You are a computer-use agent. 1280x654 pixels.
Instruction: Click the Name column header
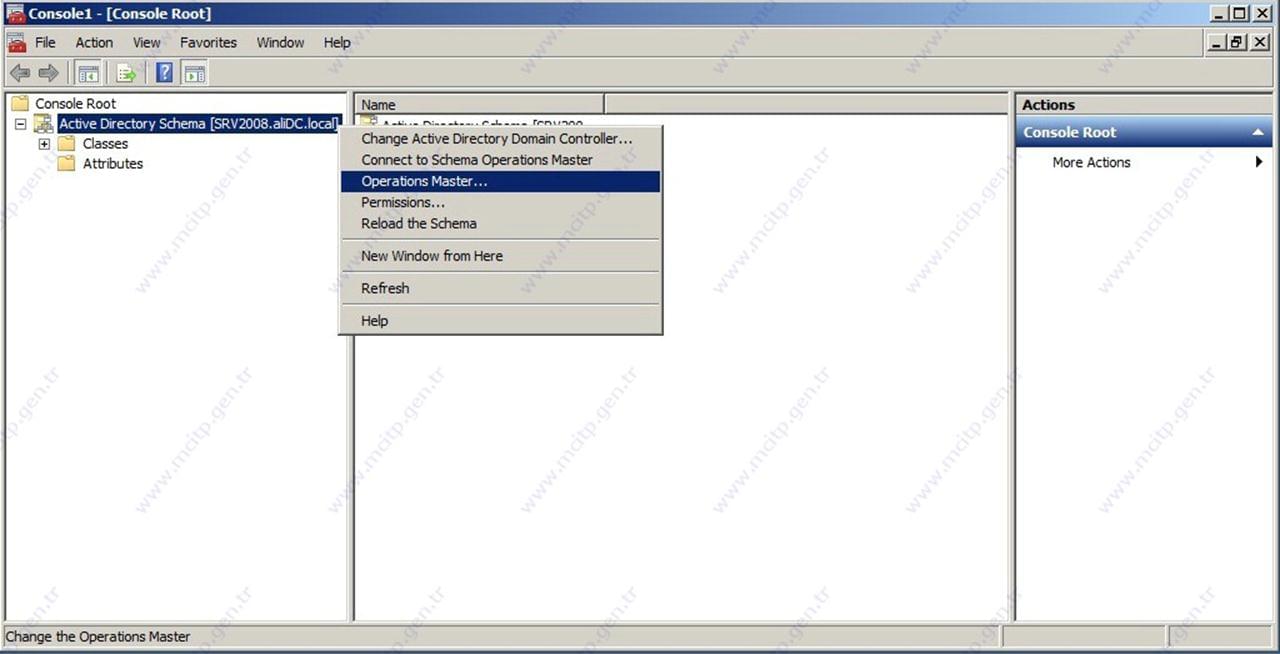coord(479,104)
